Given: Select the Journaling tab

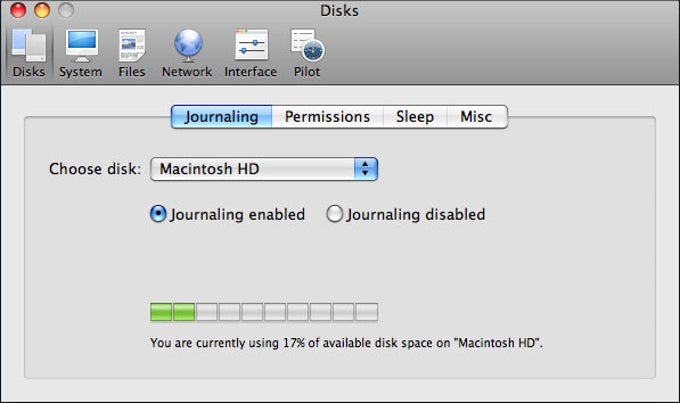Looking at the screenshot, I should (222, 116).
